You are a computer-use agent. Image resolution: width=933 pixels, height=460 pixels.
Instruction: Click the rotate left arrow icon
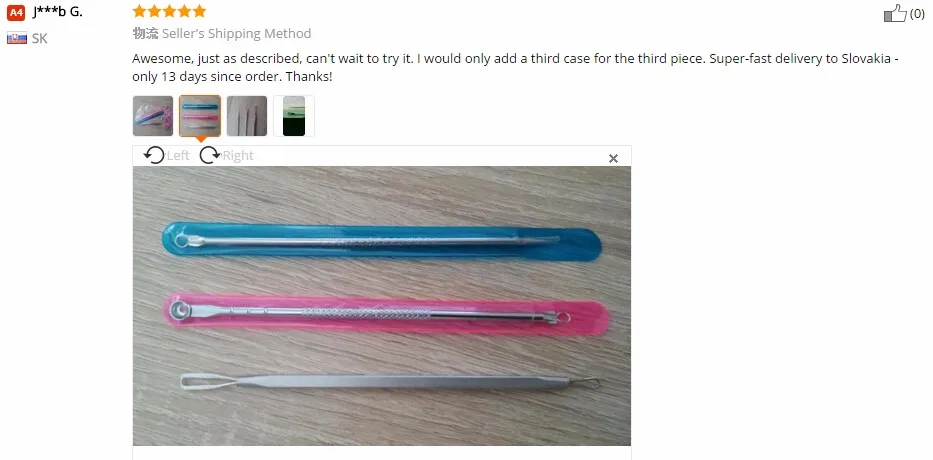pyautogui.click(x=154, y=155)
